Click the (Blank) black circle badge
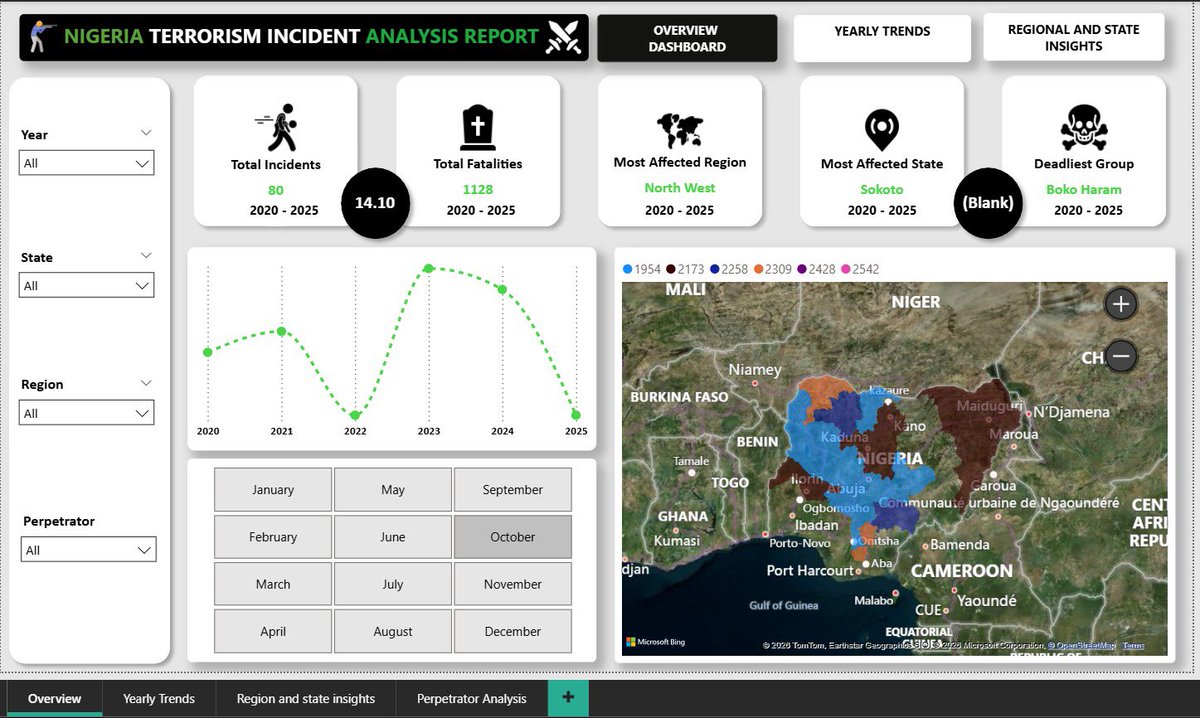The image size is (1200, 718). (988, 202)
